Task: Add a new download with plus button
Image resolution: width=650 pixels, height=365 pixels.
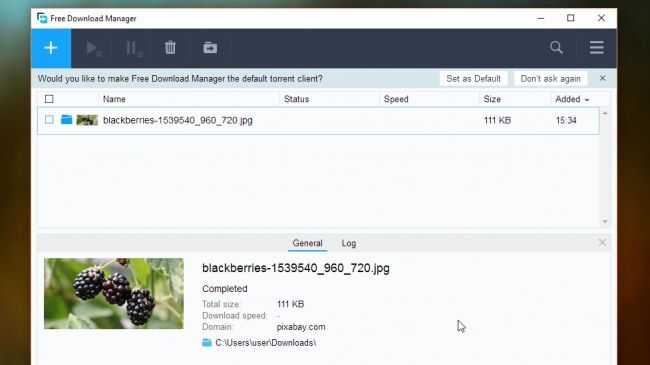Action: pyautogui.click(x=51, y=48)
